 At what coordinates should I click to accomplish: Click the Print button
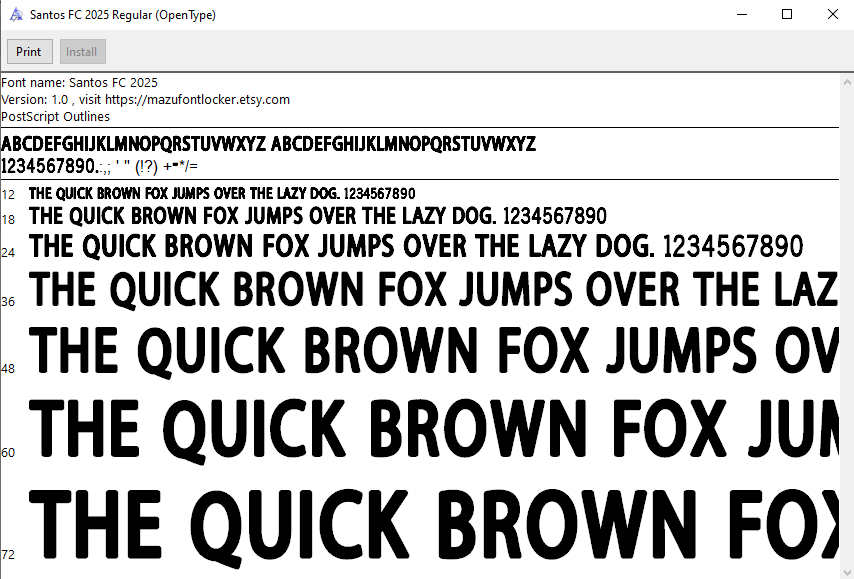point(29,52)
